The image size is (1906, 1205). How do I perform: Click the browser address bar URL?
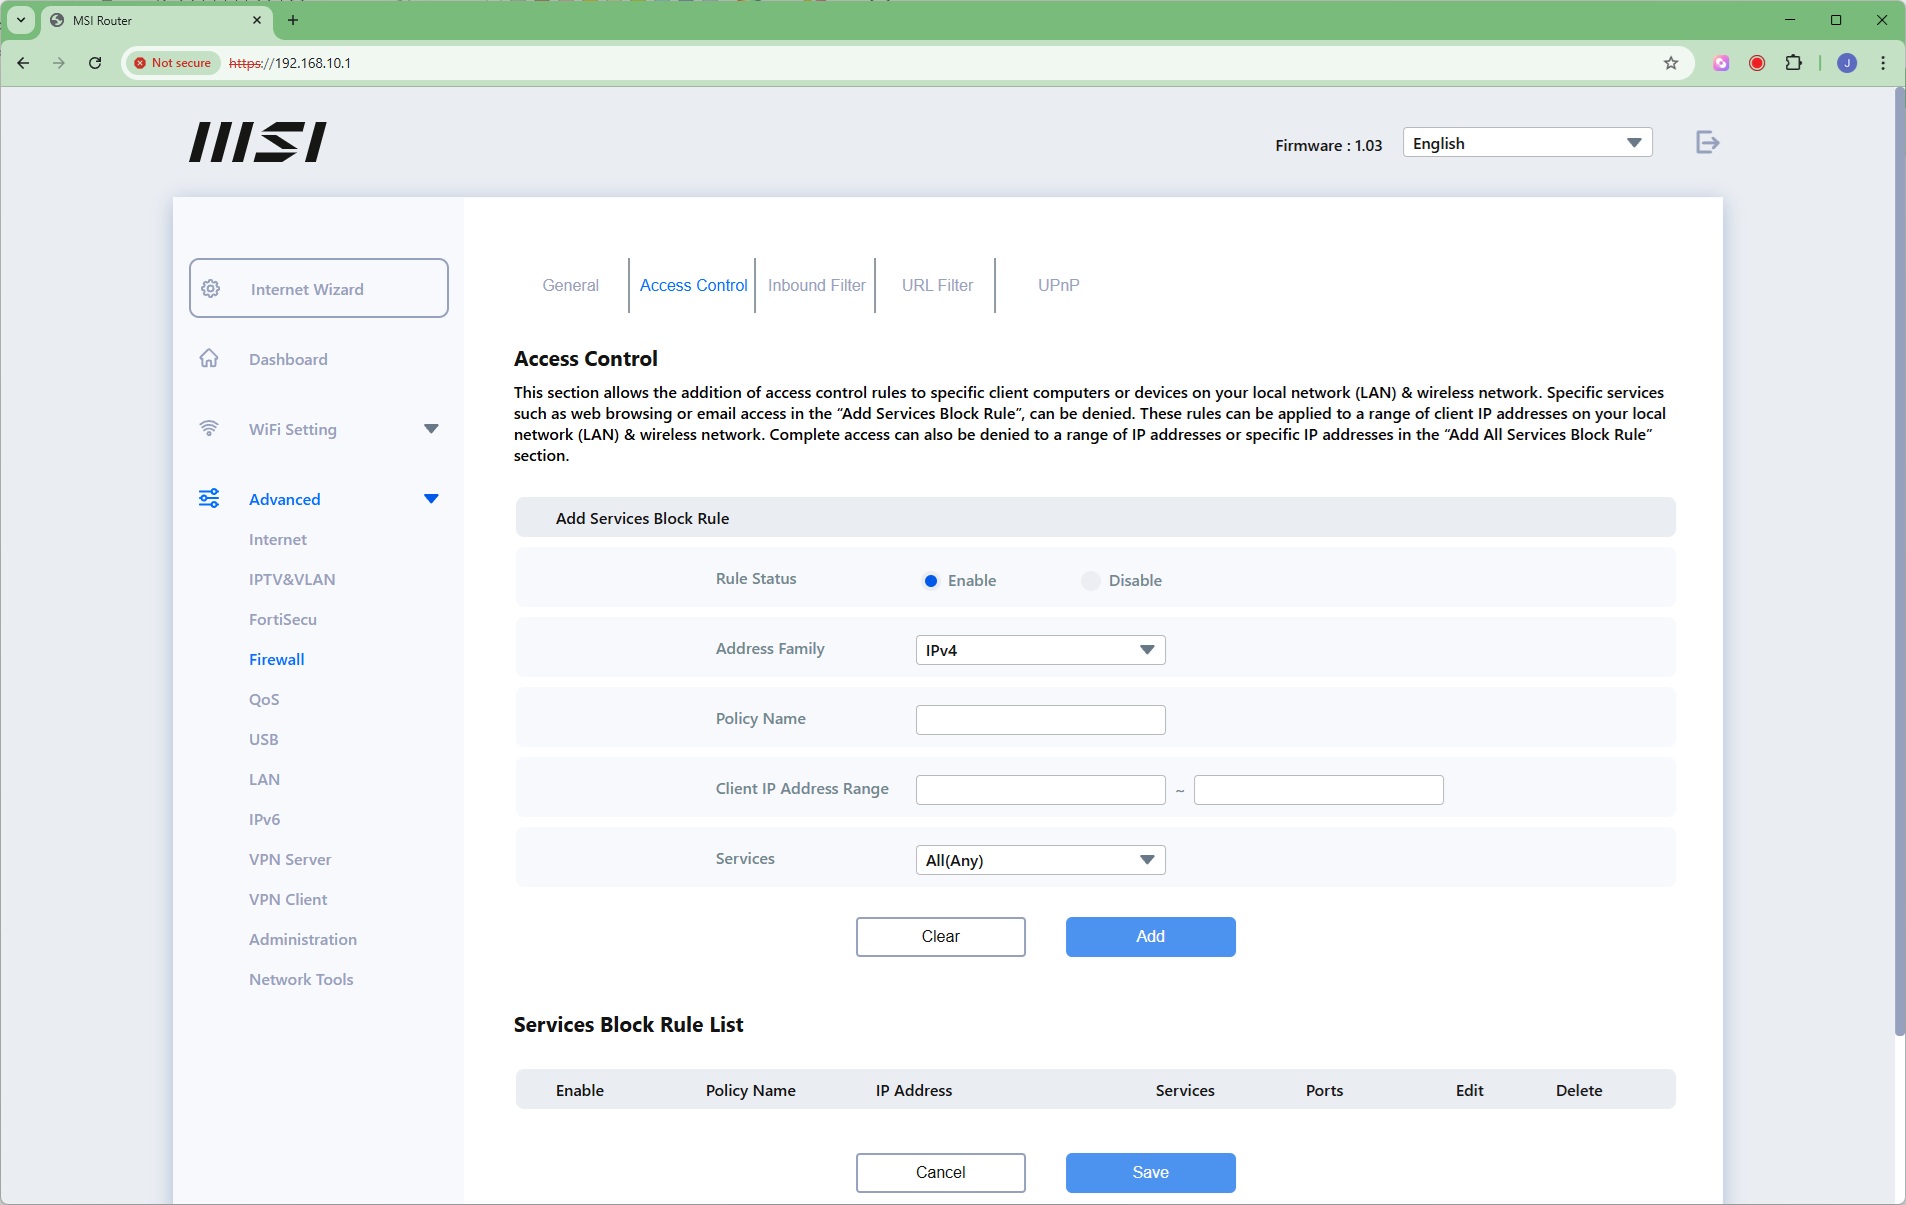pyautogui.click(x=290, y=63)
